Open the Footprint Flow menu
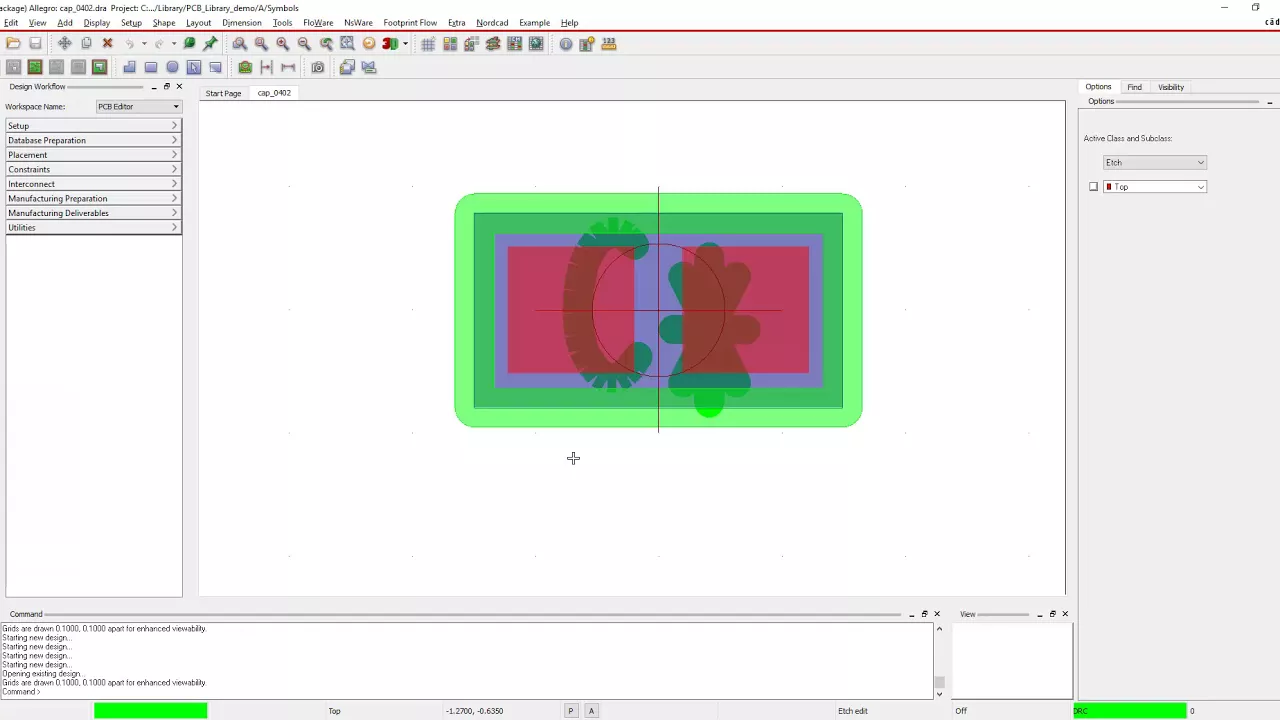Image resolution: width=1280 pixels, height=720 pixels. [x=410, y=22]
